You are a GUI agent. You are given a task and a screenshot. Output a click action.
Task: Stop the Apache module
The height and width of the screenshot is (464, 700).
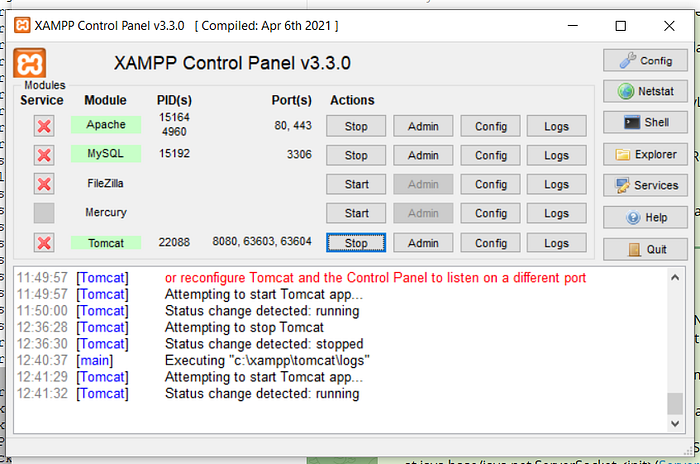[x=356, y=126]
